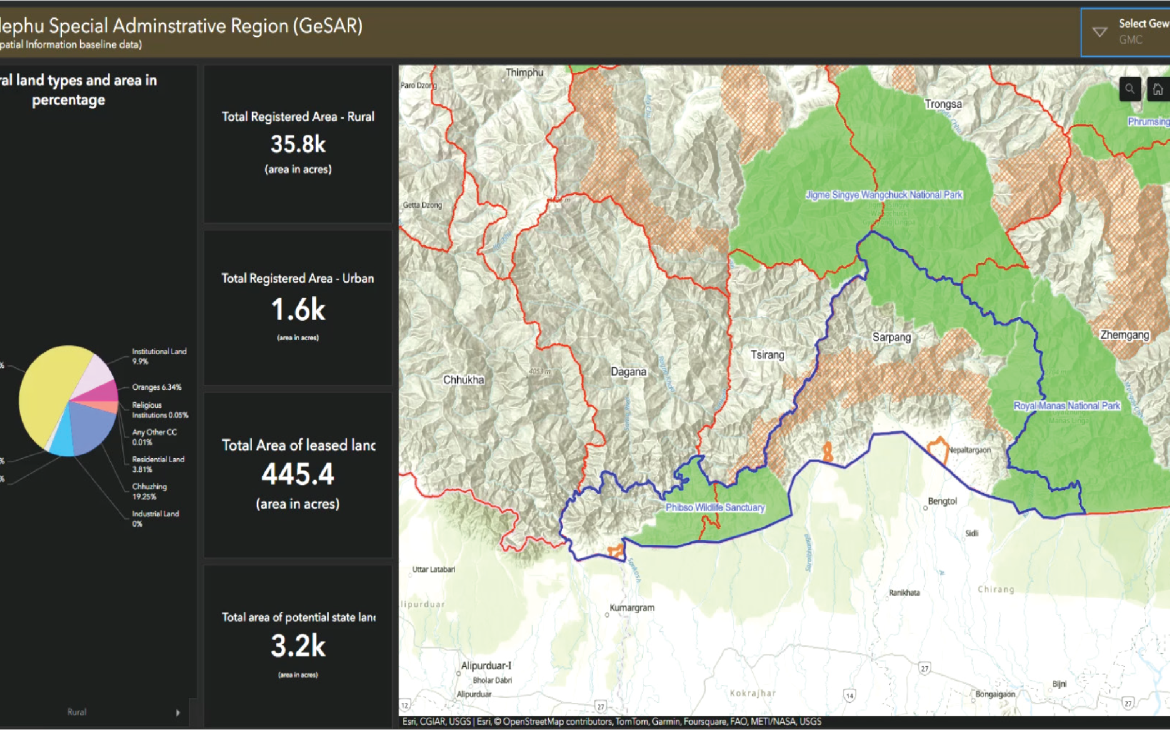
Task: Click the Paro Dzong label
Action: pyautogui.click(x=418, y=85)
